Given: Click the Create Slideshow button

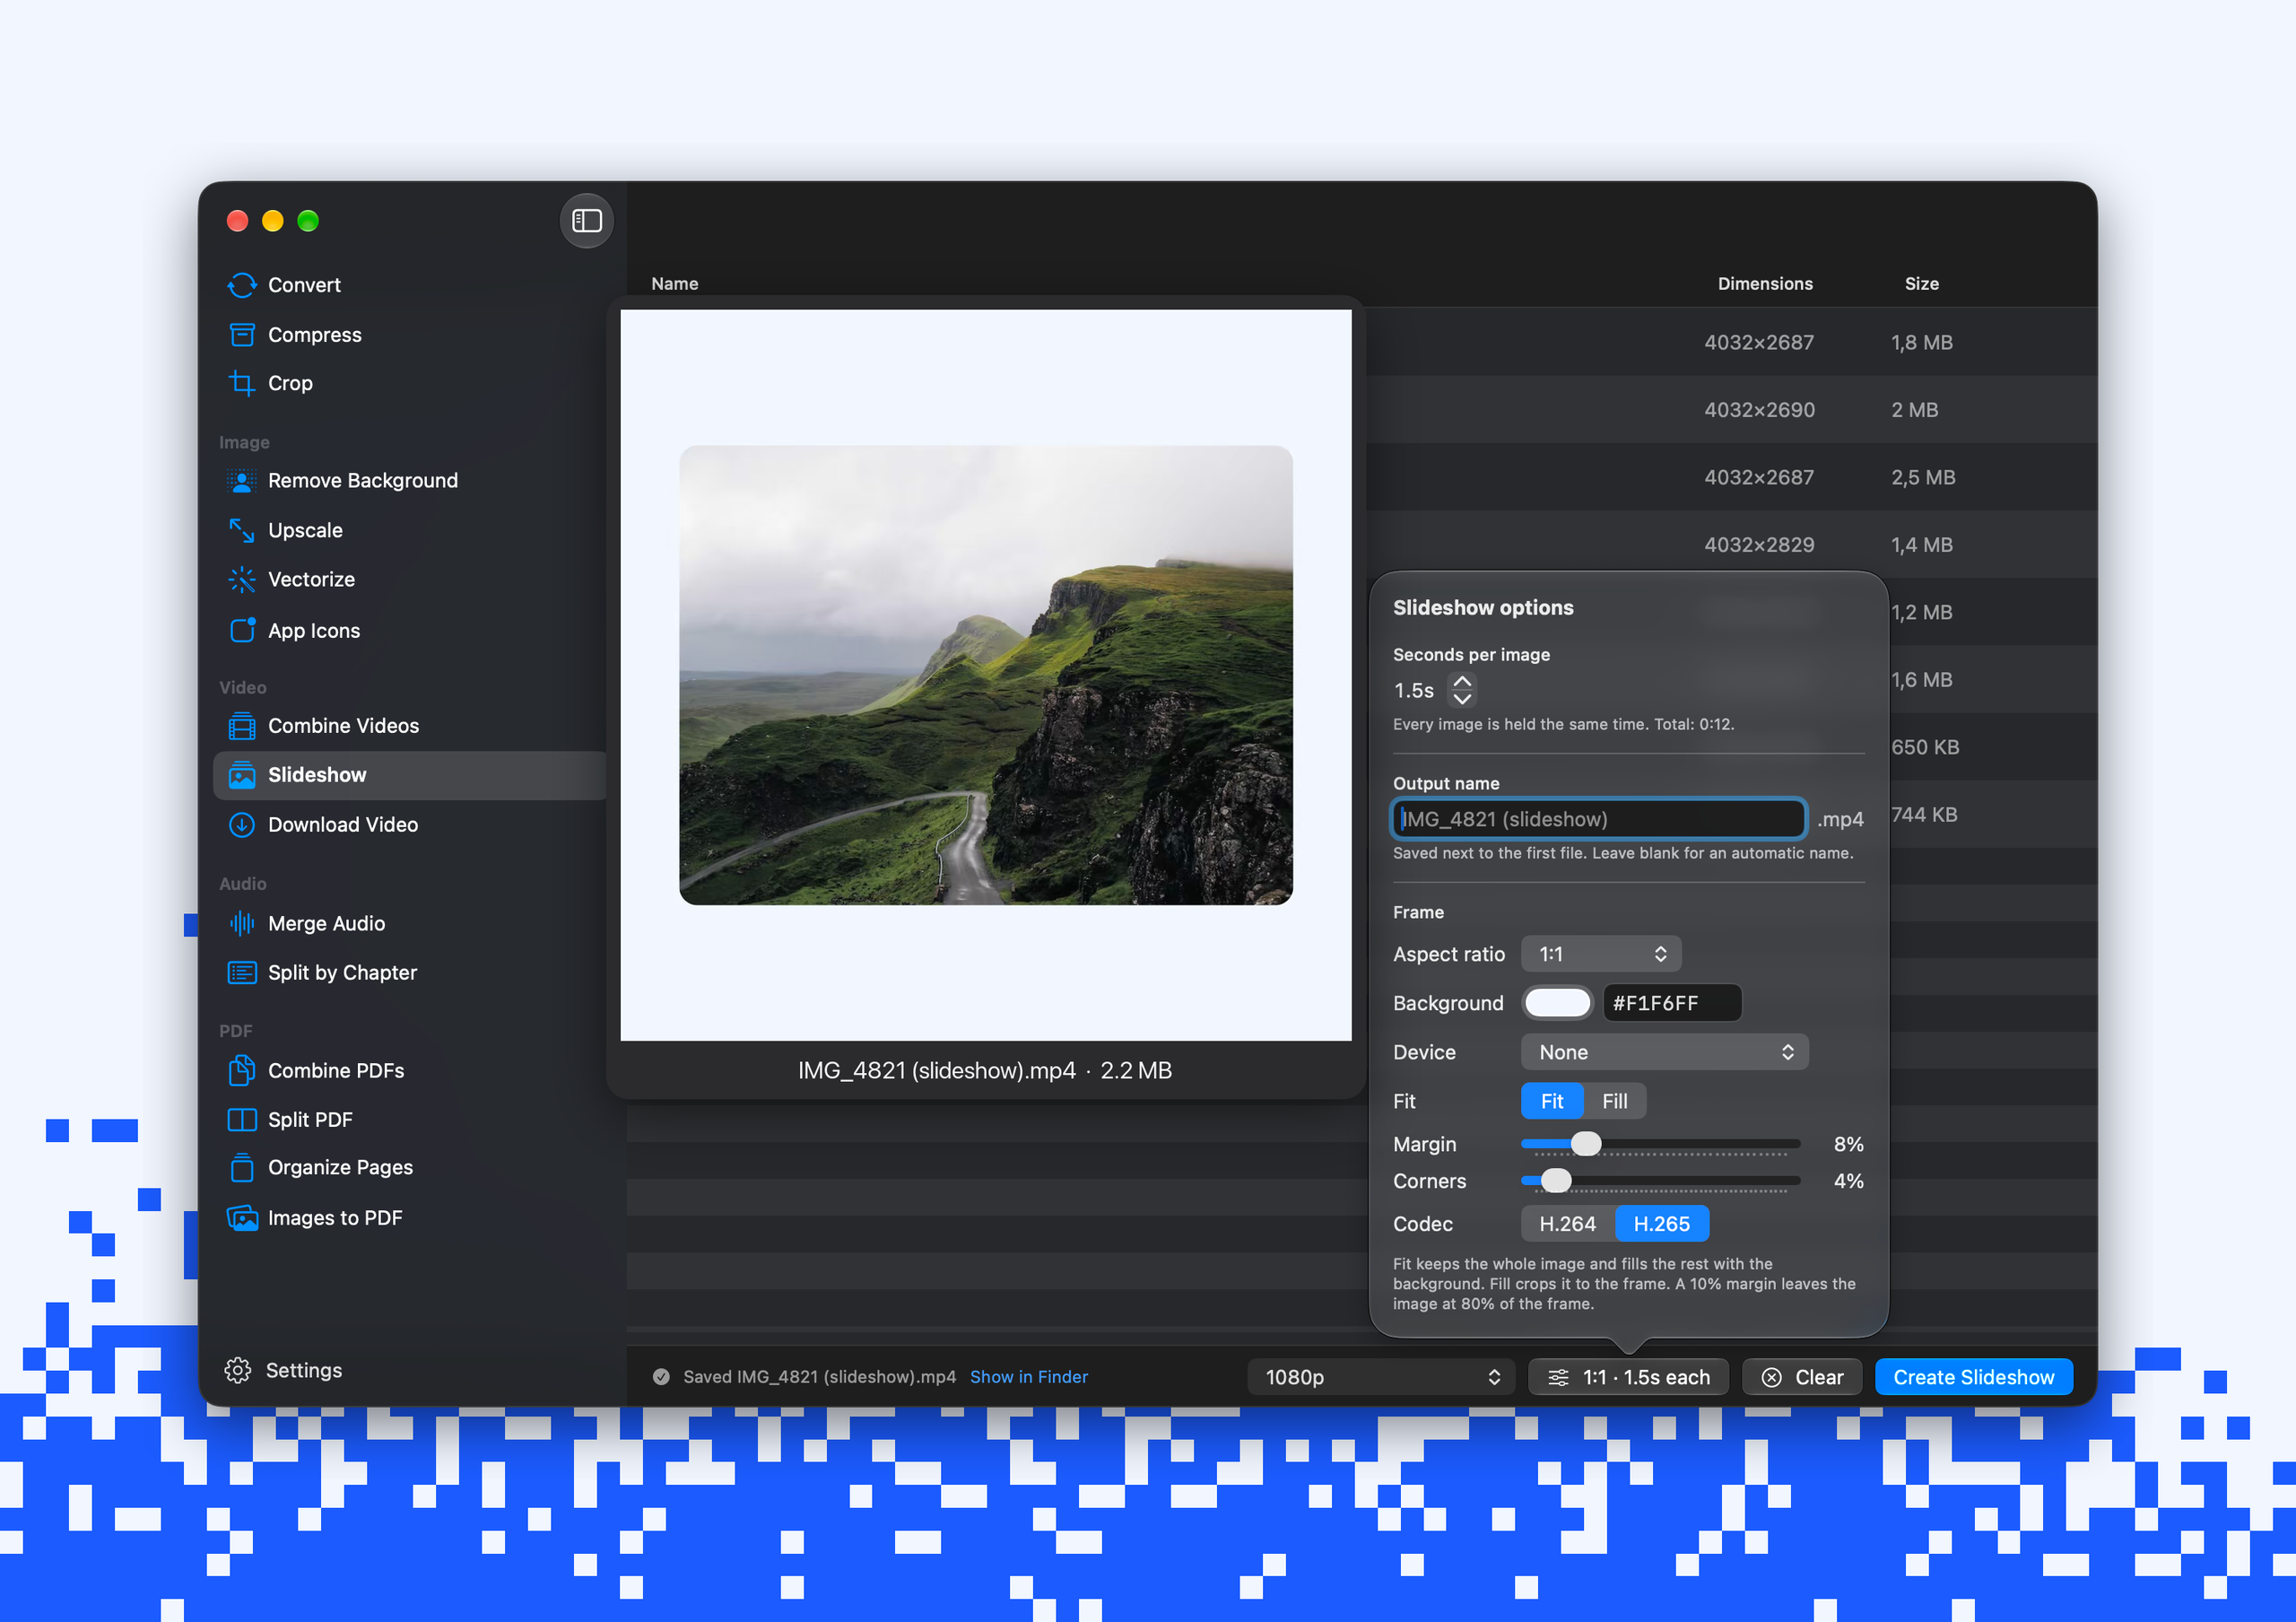Looking at the screenshot, I should [x=1974, y=1377].
